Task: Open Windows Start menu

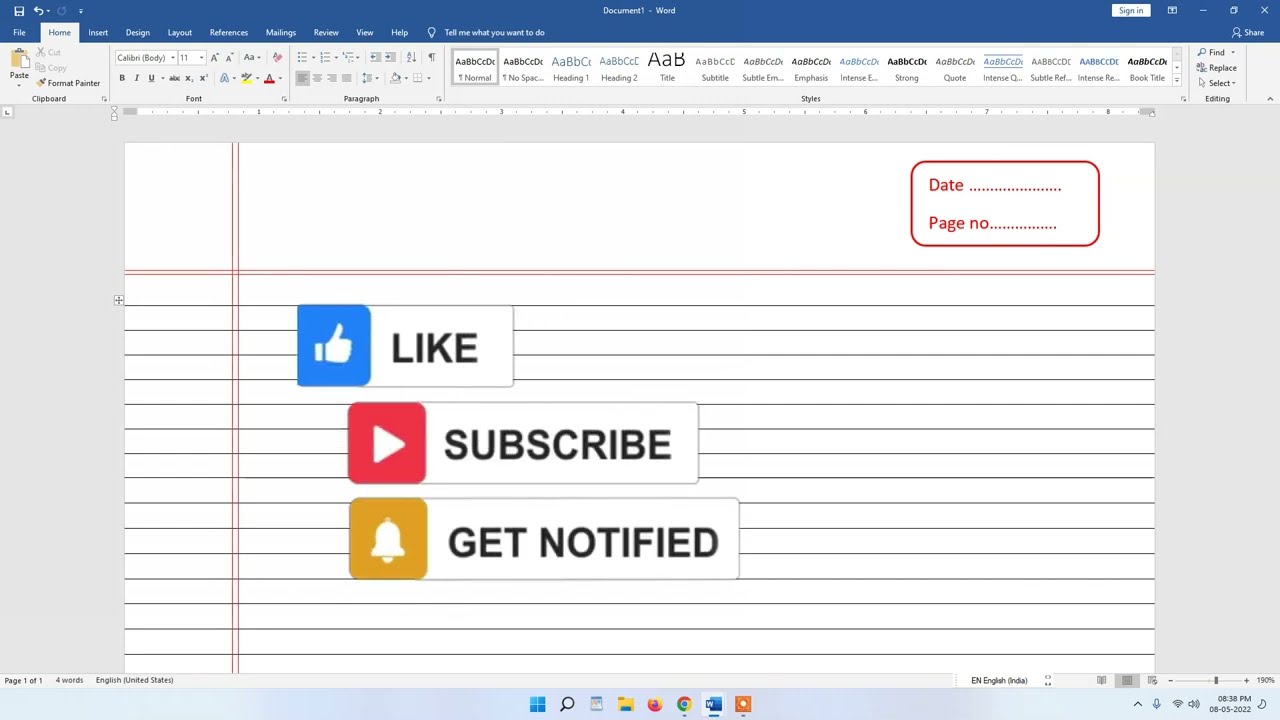Action: [537, 704]
